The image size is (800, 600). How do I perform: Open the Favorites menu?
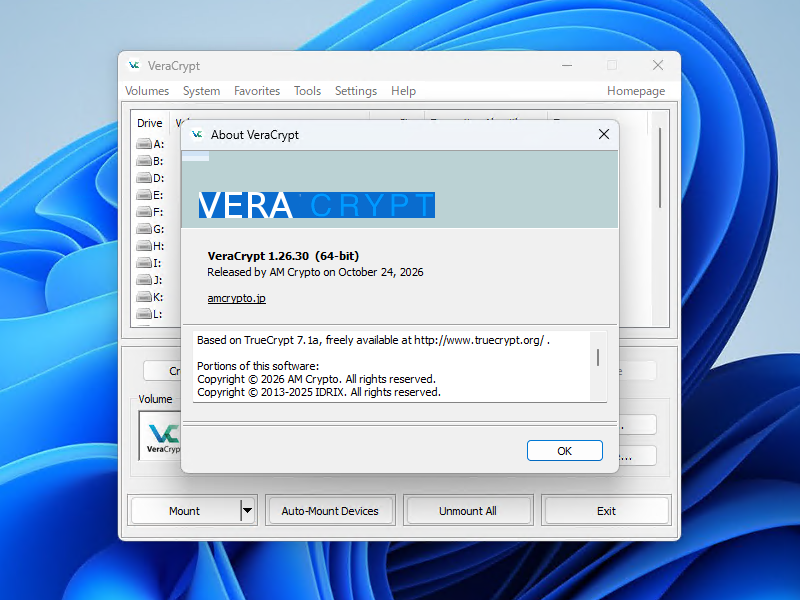257,91
